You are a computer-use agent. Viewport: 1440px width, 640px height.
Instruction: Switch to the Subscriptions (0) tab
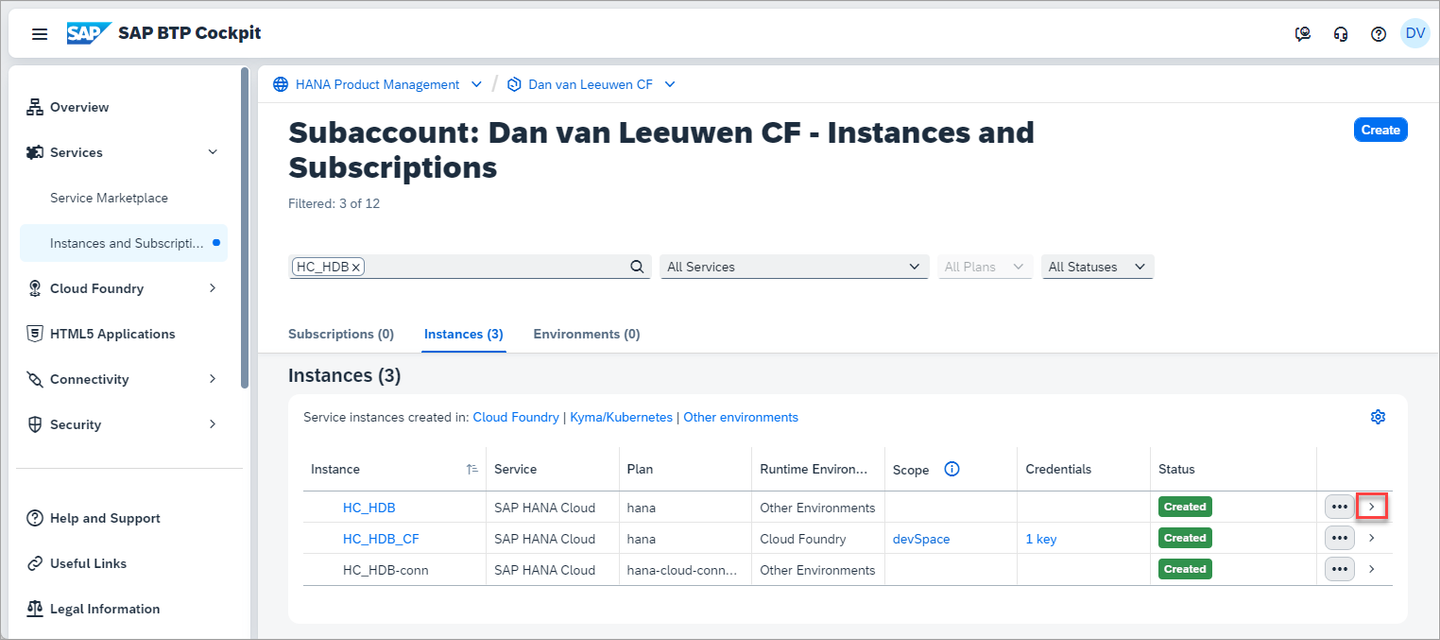tap(341, 334)
